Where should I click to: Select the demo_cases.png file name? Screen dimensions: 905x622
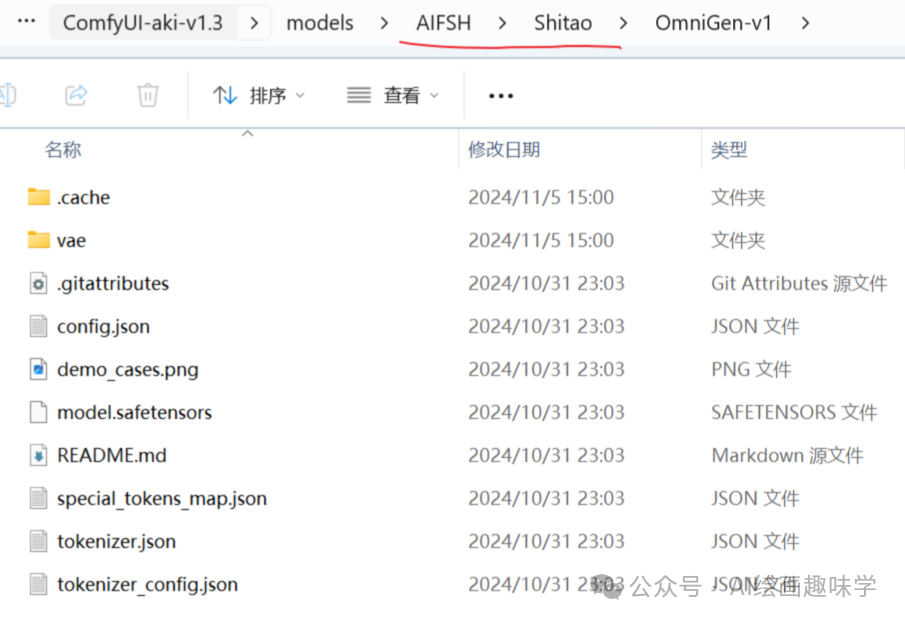tap(128, 369)
